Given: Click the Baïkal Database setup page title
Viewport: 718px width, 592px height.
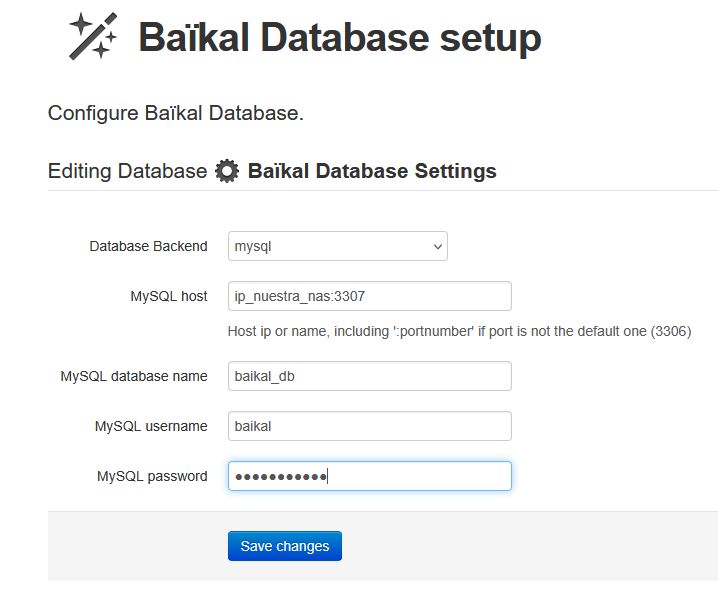Looking at the screenshot, I should [x=339, y=38].
